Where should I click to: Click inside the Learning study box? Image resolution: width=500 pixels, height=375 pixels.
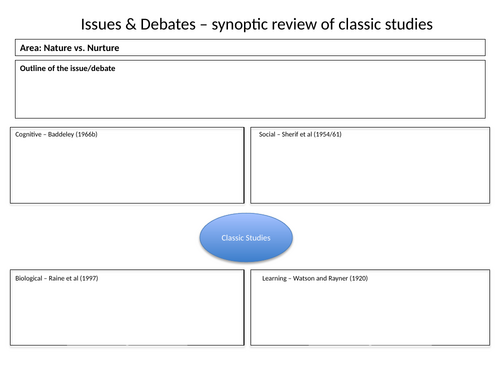370,313
